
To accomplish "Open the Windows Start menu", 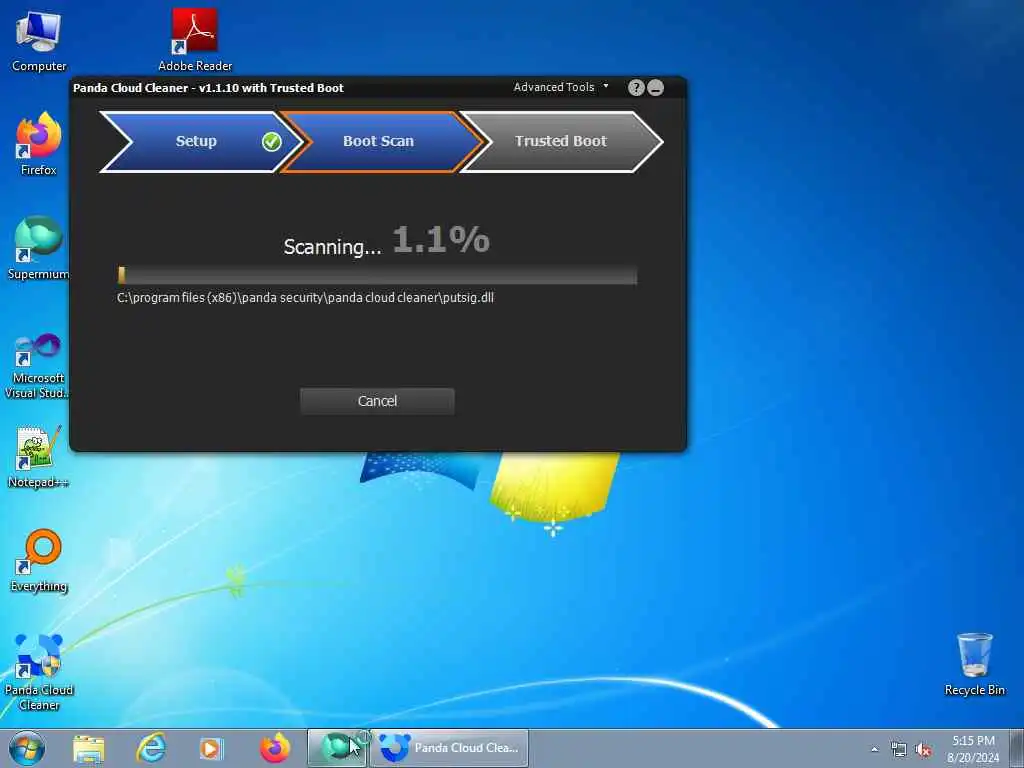I will (x=27, y=748).
